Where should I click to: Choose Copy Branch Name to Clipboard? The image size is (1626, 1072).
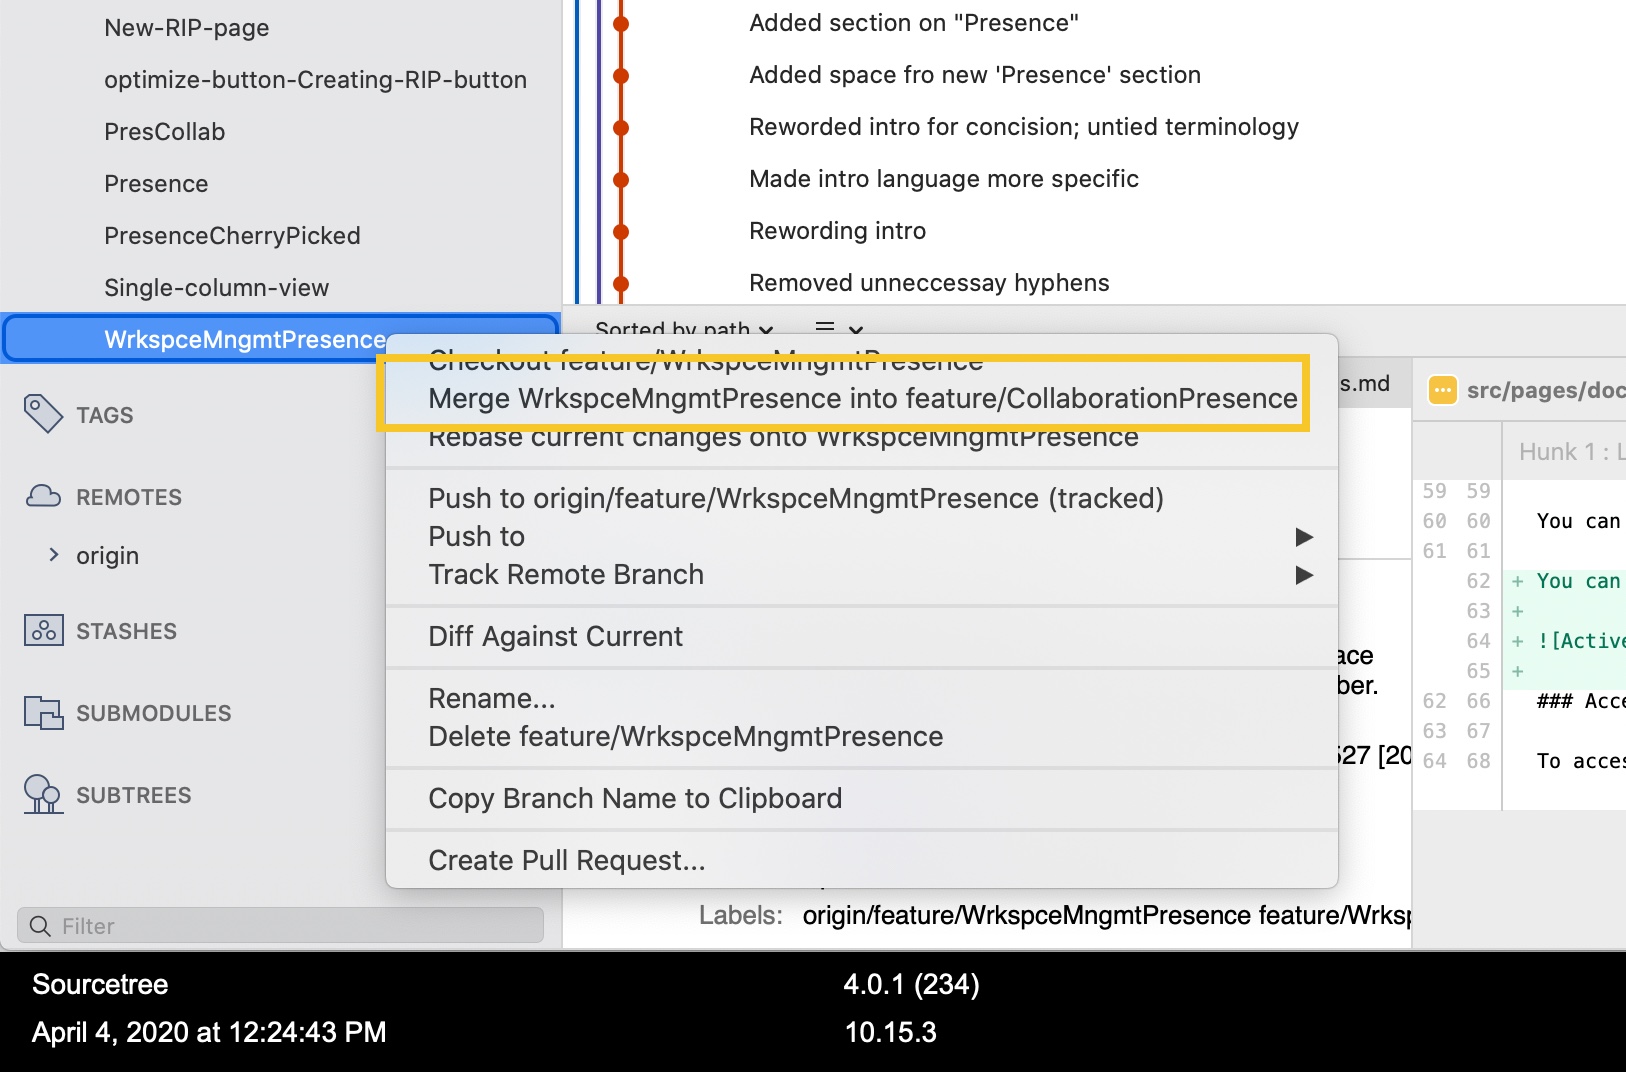862,798
